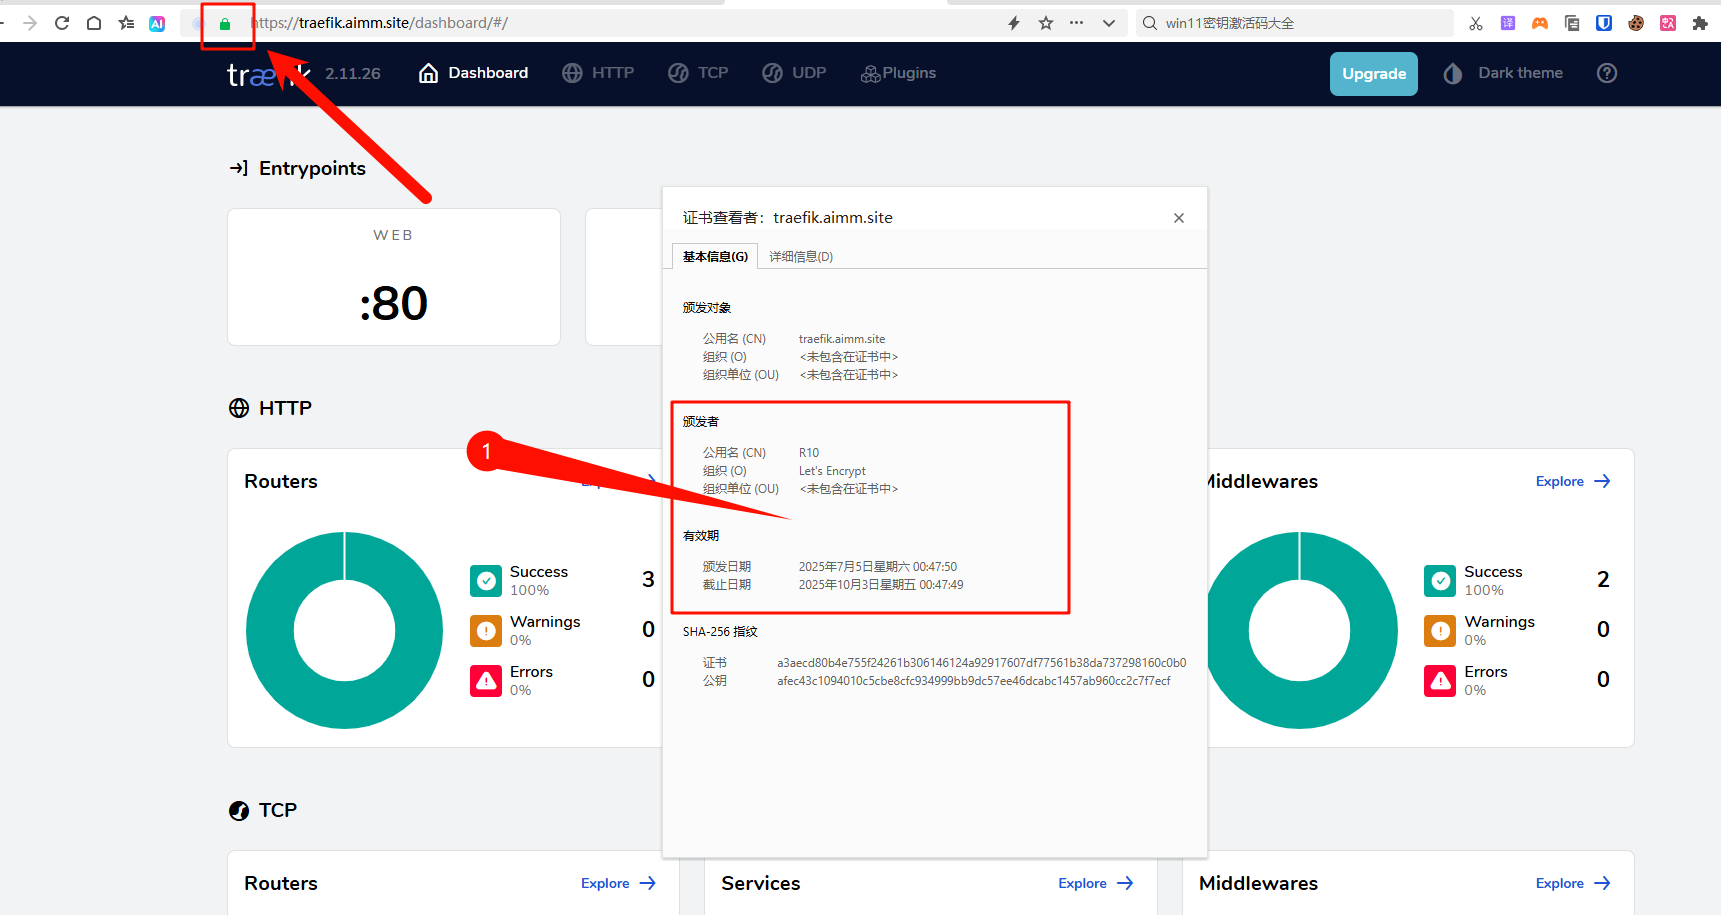1721x915 pixels.
Task: Click the issued date 2025年7月5日
Action: pyautogui.click(x=878, y=567)
